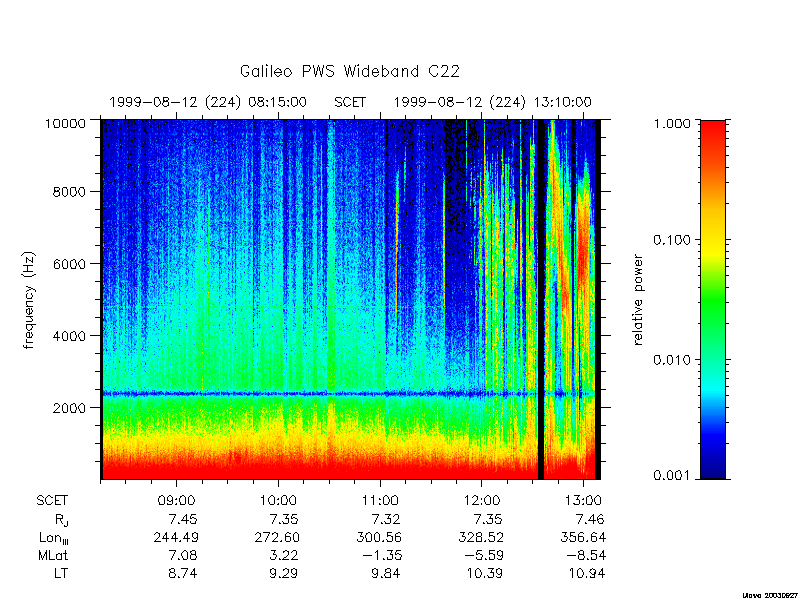Click the longitude value 272.60

(278, 537)
